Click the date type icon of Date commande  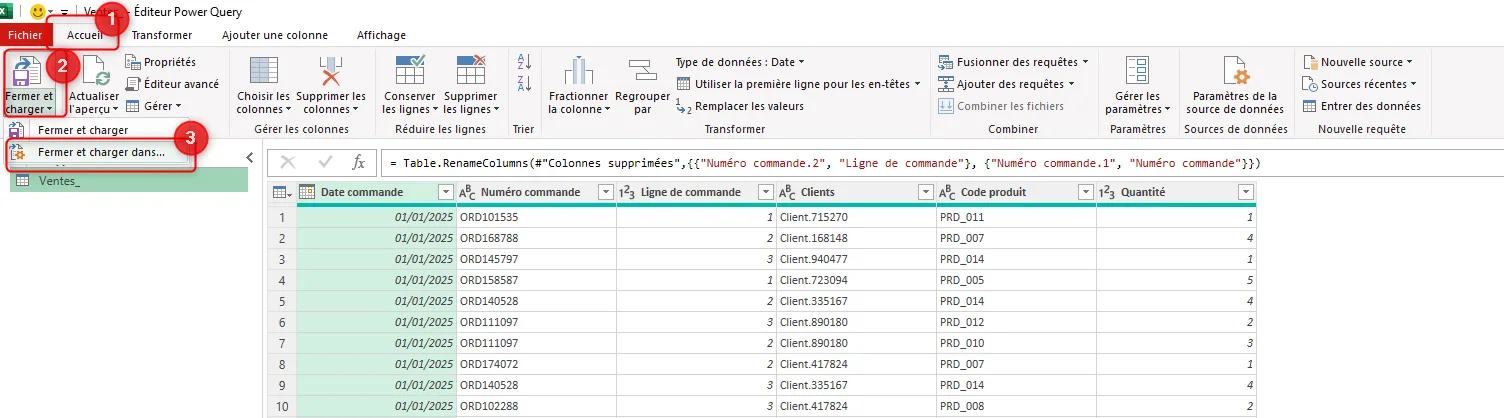[308, 192]
